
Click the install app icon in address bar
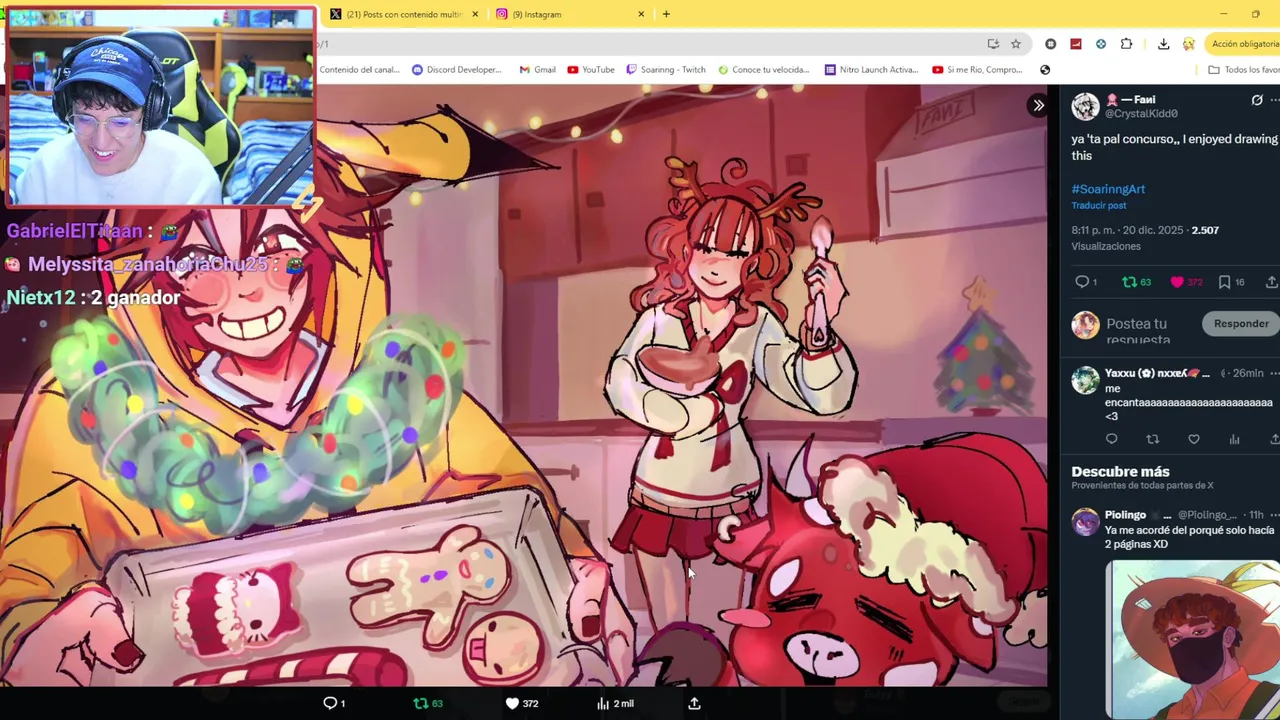click(993, 44)
